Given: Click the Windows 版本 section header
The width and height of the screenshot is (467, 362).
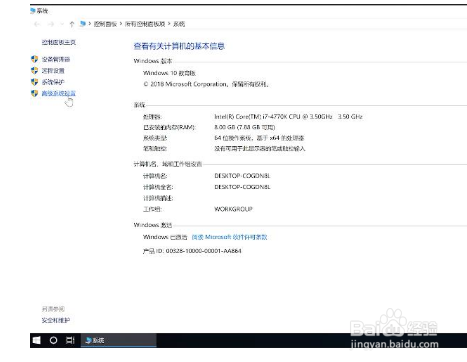Looking at the screenshot, I should (153, 61).
